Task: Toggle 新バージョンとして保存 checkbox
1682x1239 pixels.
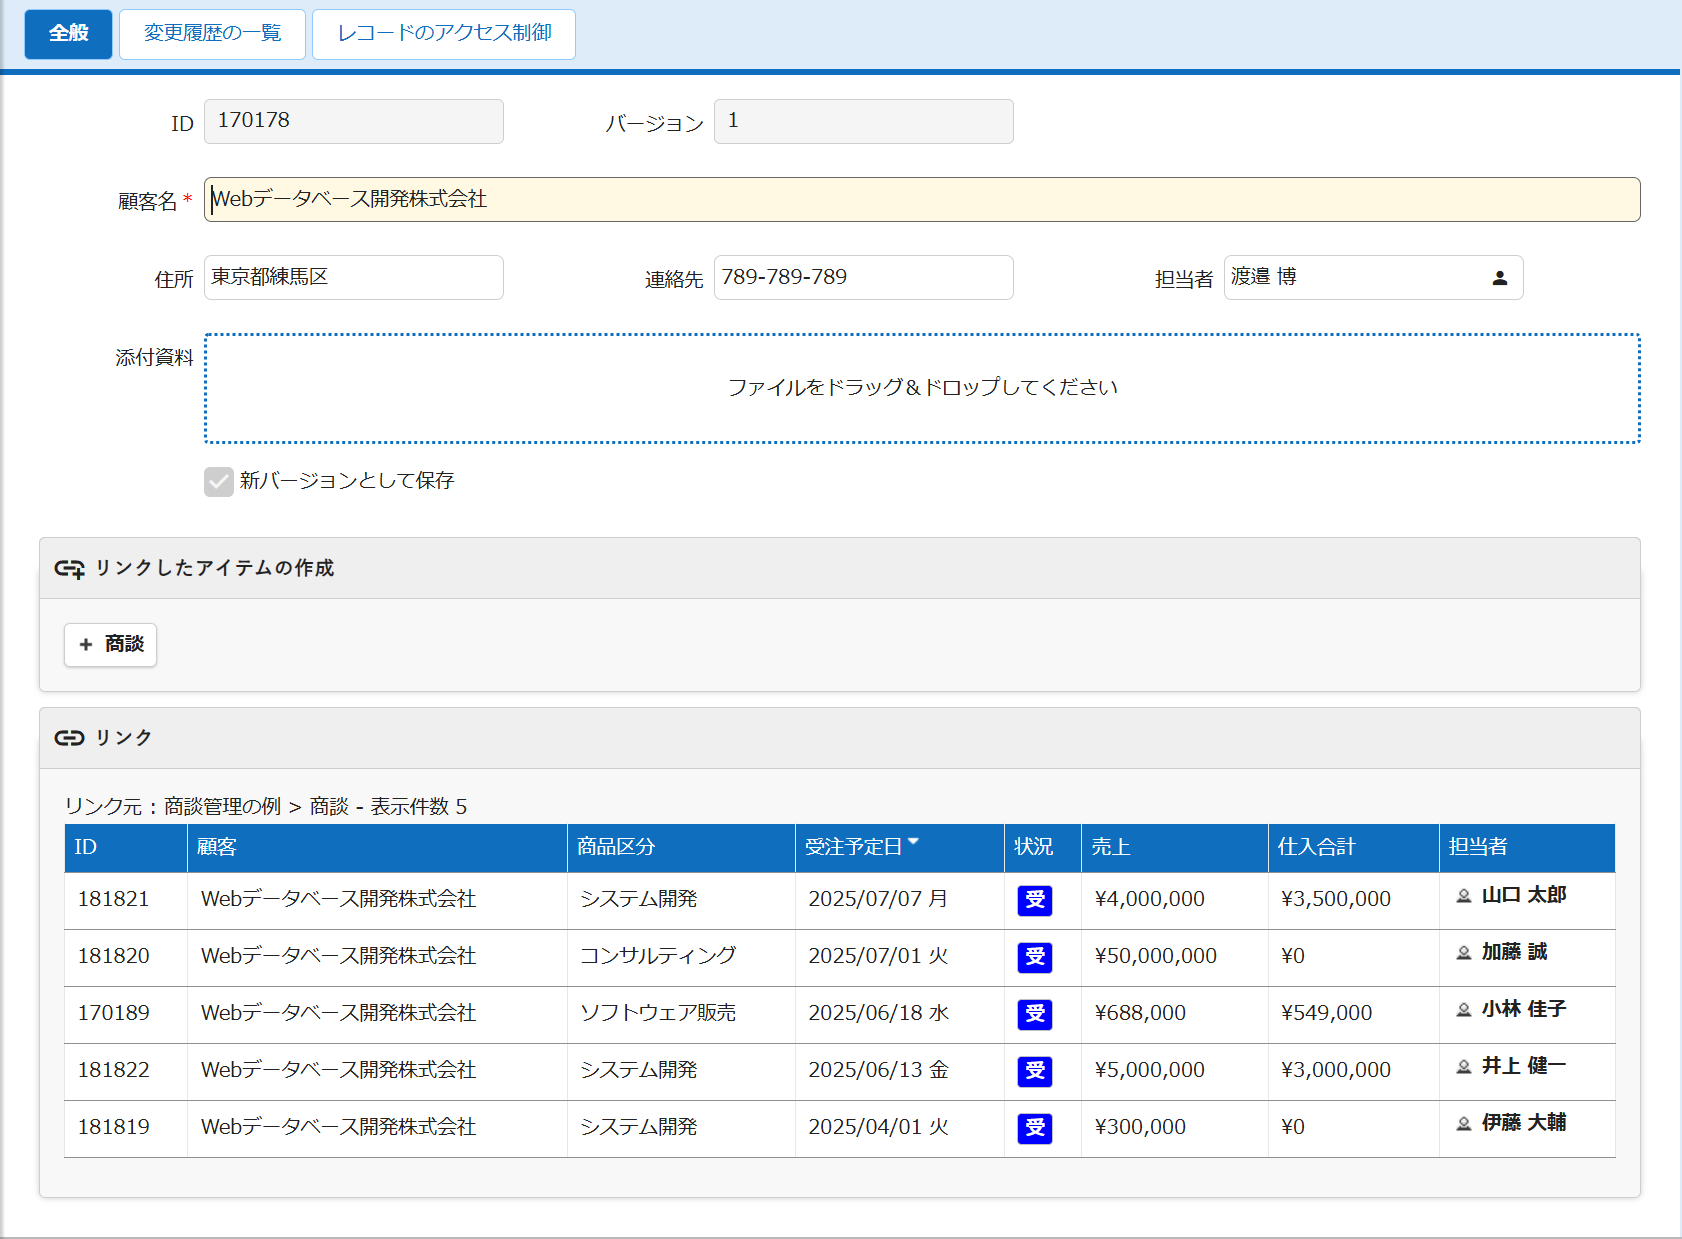Action: pos(219,482)
